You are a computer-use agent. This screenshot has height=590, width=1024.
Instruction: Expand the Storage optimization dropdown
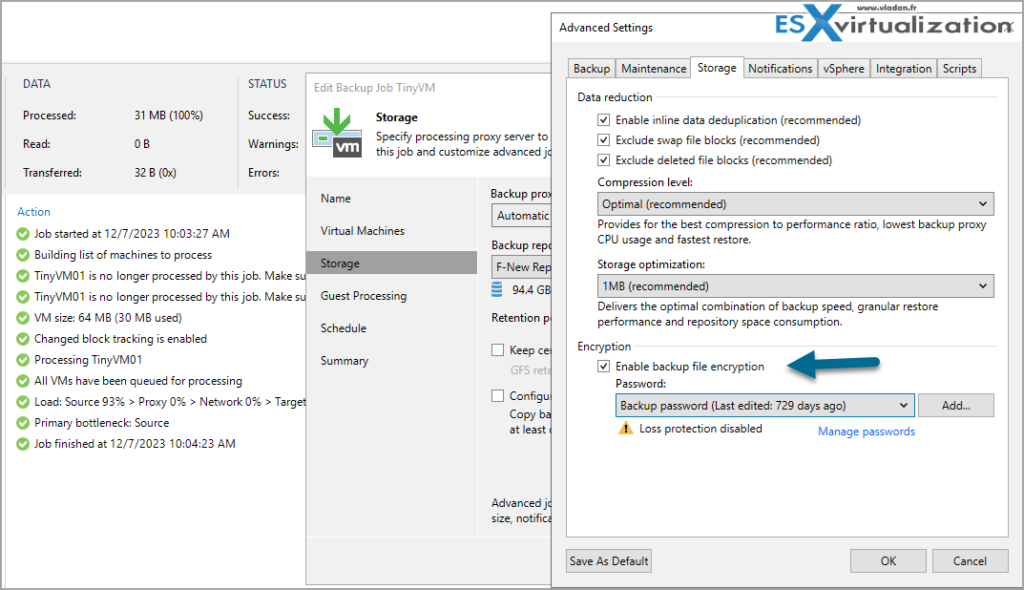coord(985,285)
